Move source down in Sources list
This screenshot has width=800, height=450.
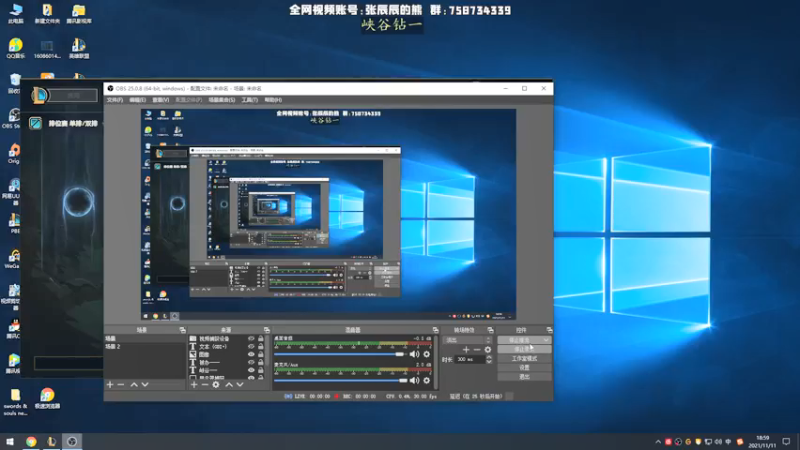pos(240,384)
